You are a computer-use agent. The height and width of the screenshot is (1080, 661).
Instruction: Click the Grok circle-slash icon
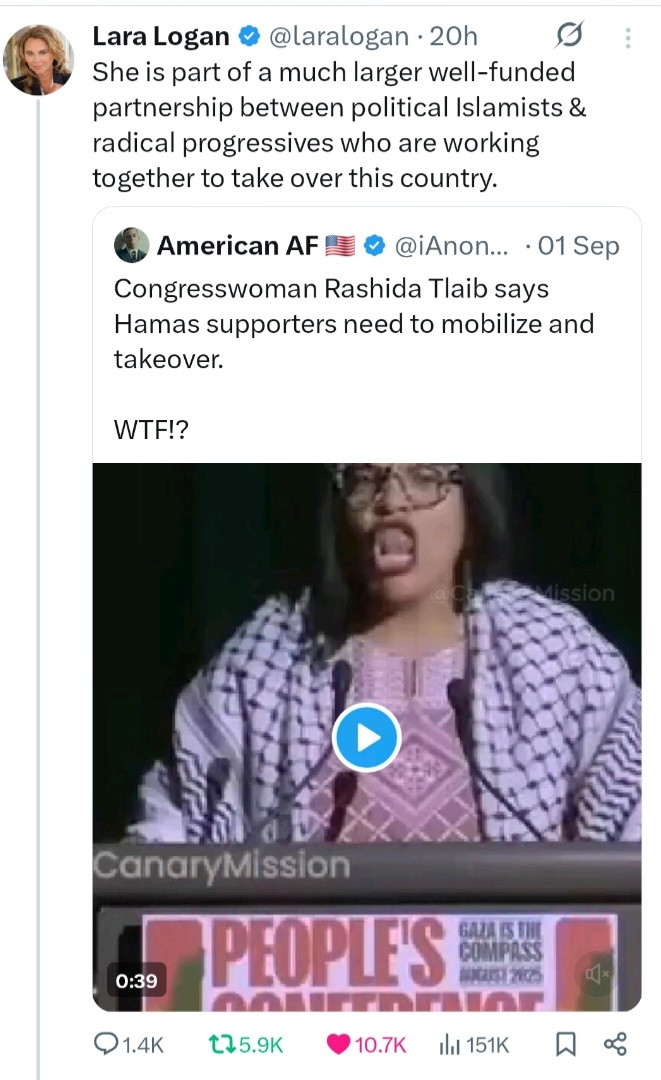click(568, 38)
